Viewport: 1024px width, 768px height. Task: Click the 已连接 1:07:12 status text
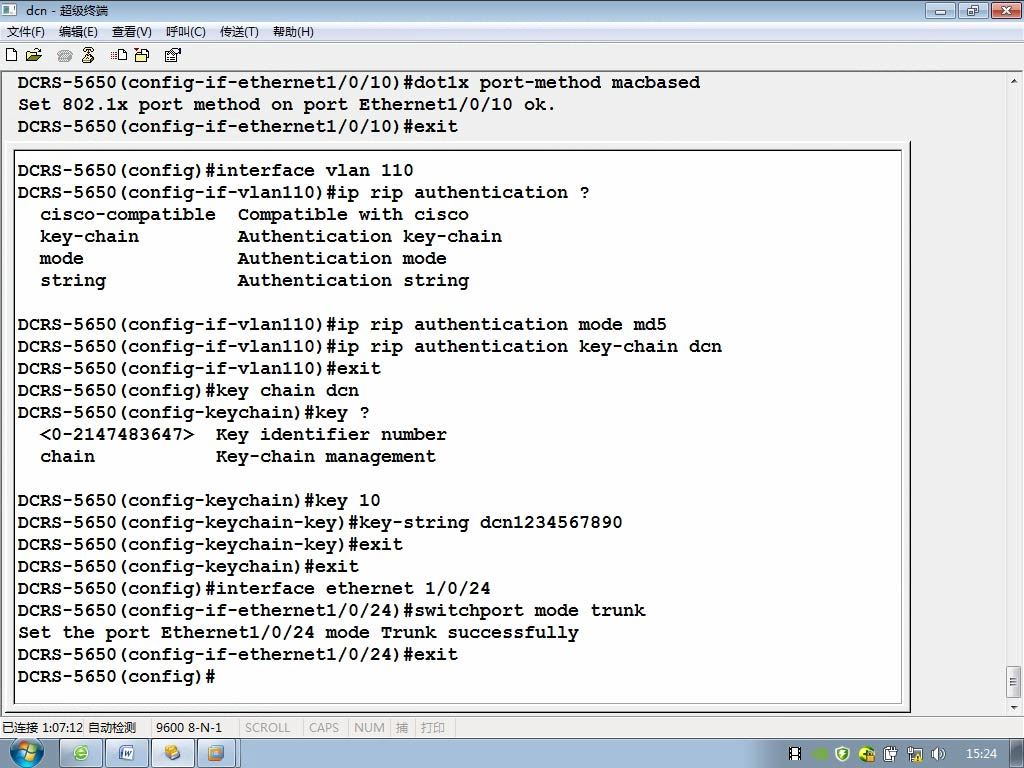click(42, 728)
